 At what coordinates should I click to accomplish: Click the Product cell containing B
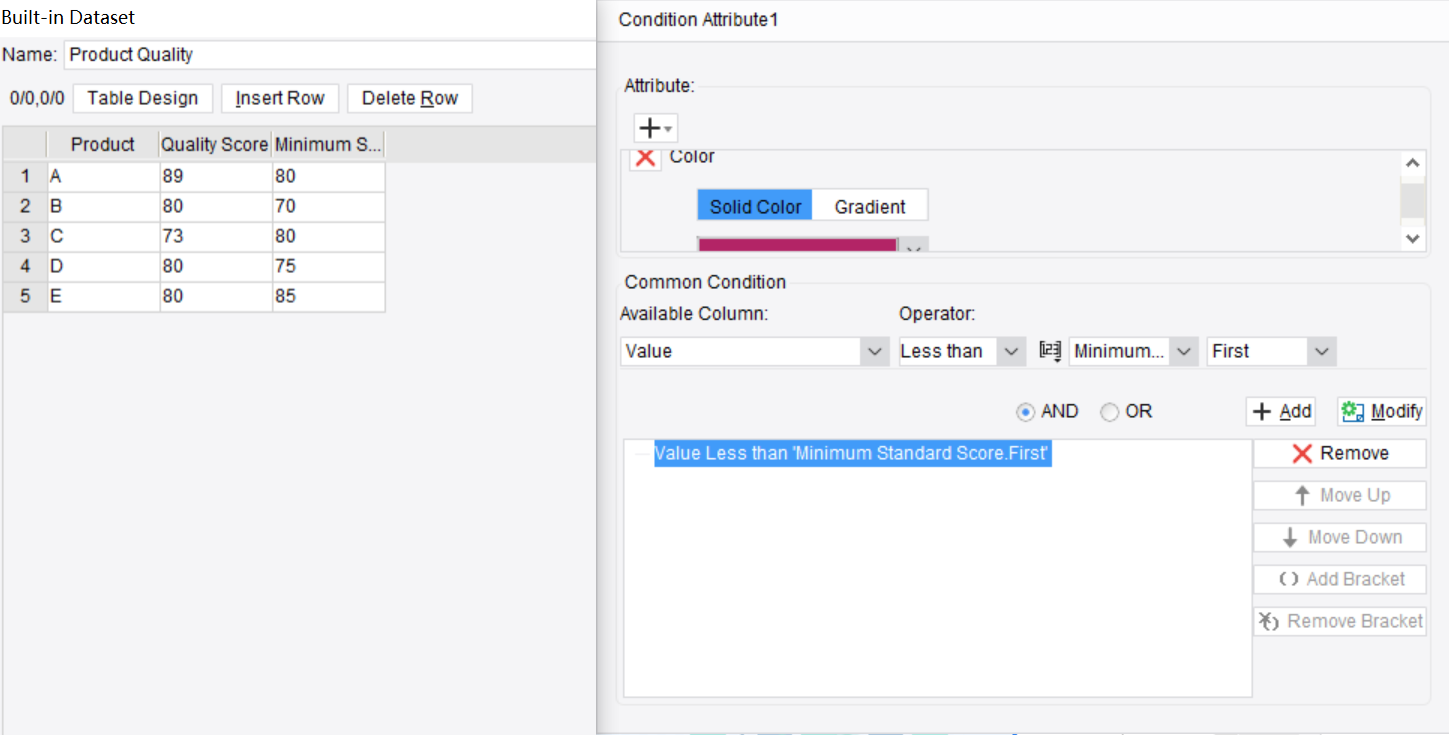click(x=103, y=206)
